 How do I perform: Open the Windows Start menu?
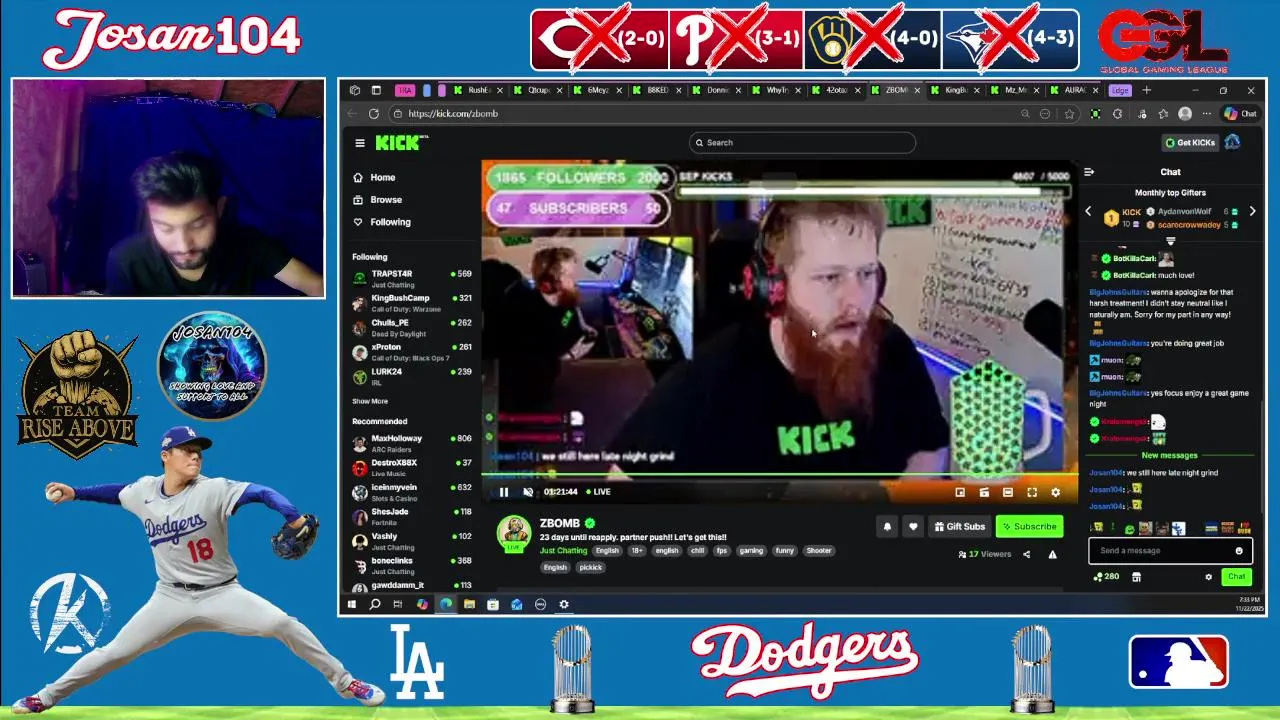click(351, 604)
